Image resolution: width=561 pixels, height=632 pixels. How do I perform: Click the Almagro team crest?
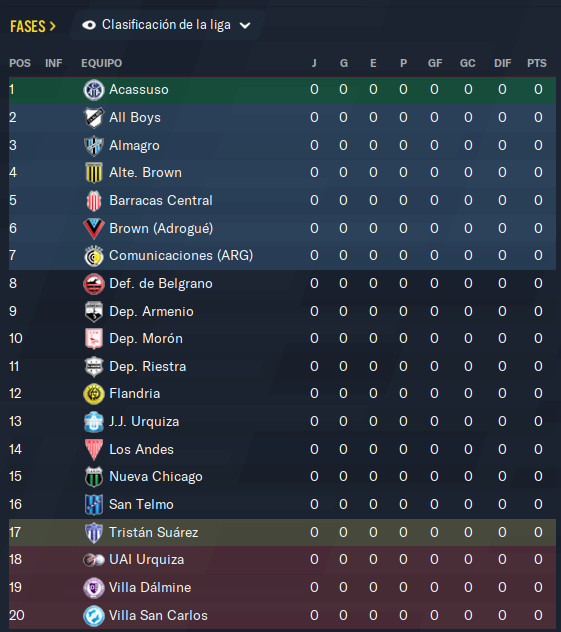tap(94, 146)
